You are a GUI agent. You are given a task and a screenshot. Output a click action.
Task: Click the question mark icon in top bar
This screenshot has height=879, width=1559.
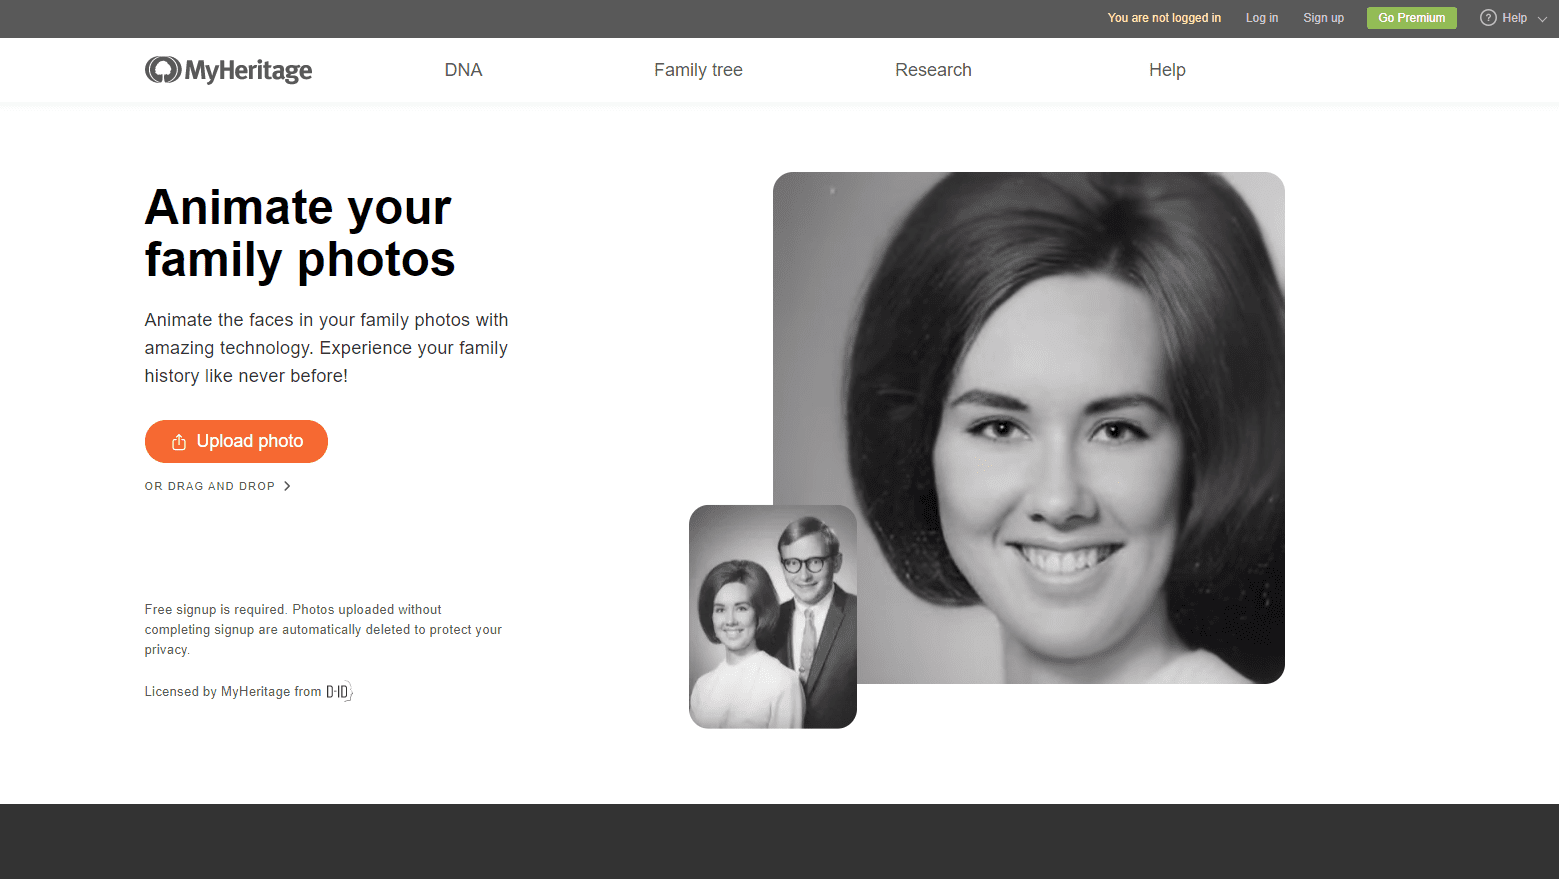[1488, 18]
